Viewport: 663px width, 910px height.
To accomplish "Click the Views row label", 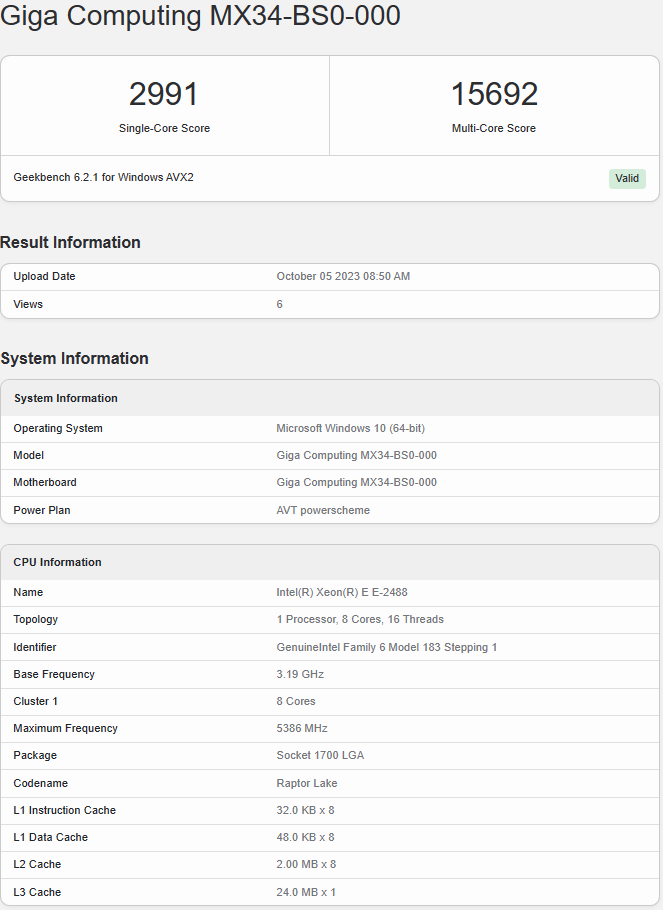I will [28, 304].
